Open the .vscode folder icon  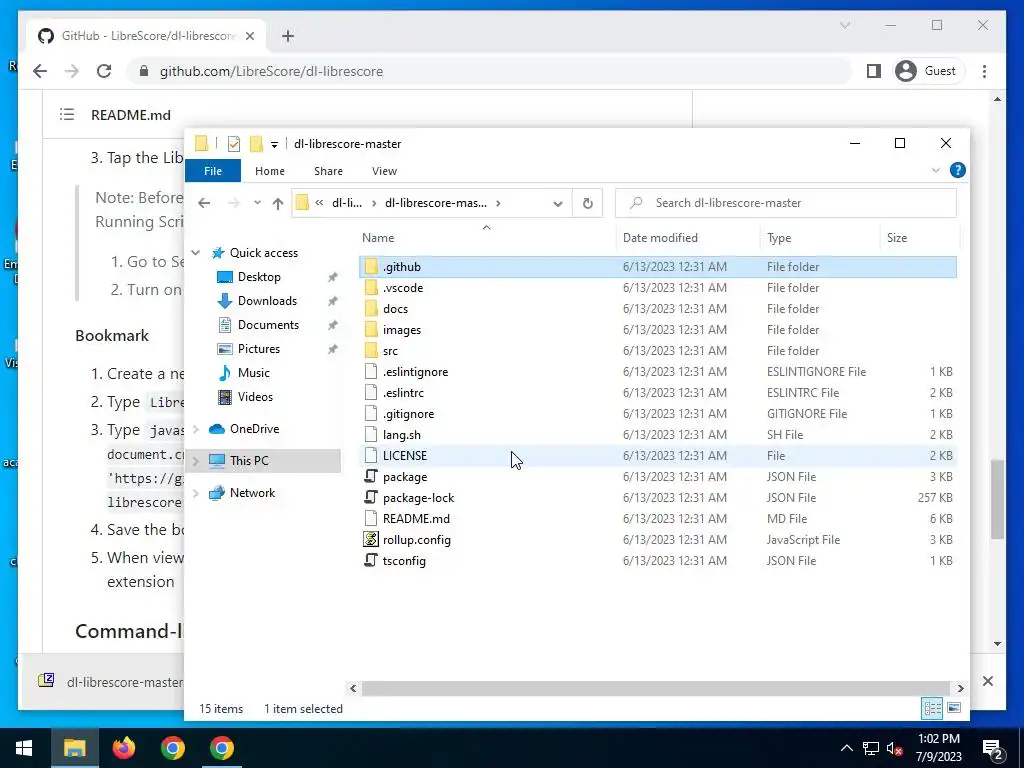(371, 287)
